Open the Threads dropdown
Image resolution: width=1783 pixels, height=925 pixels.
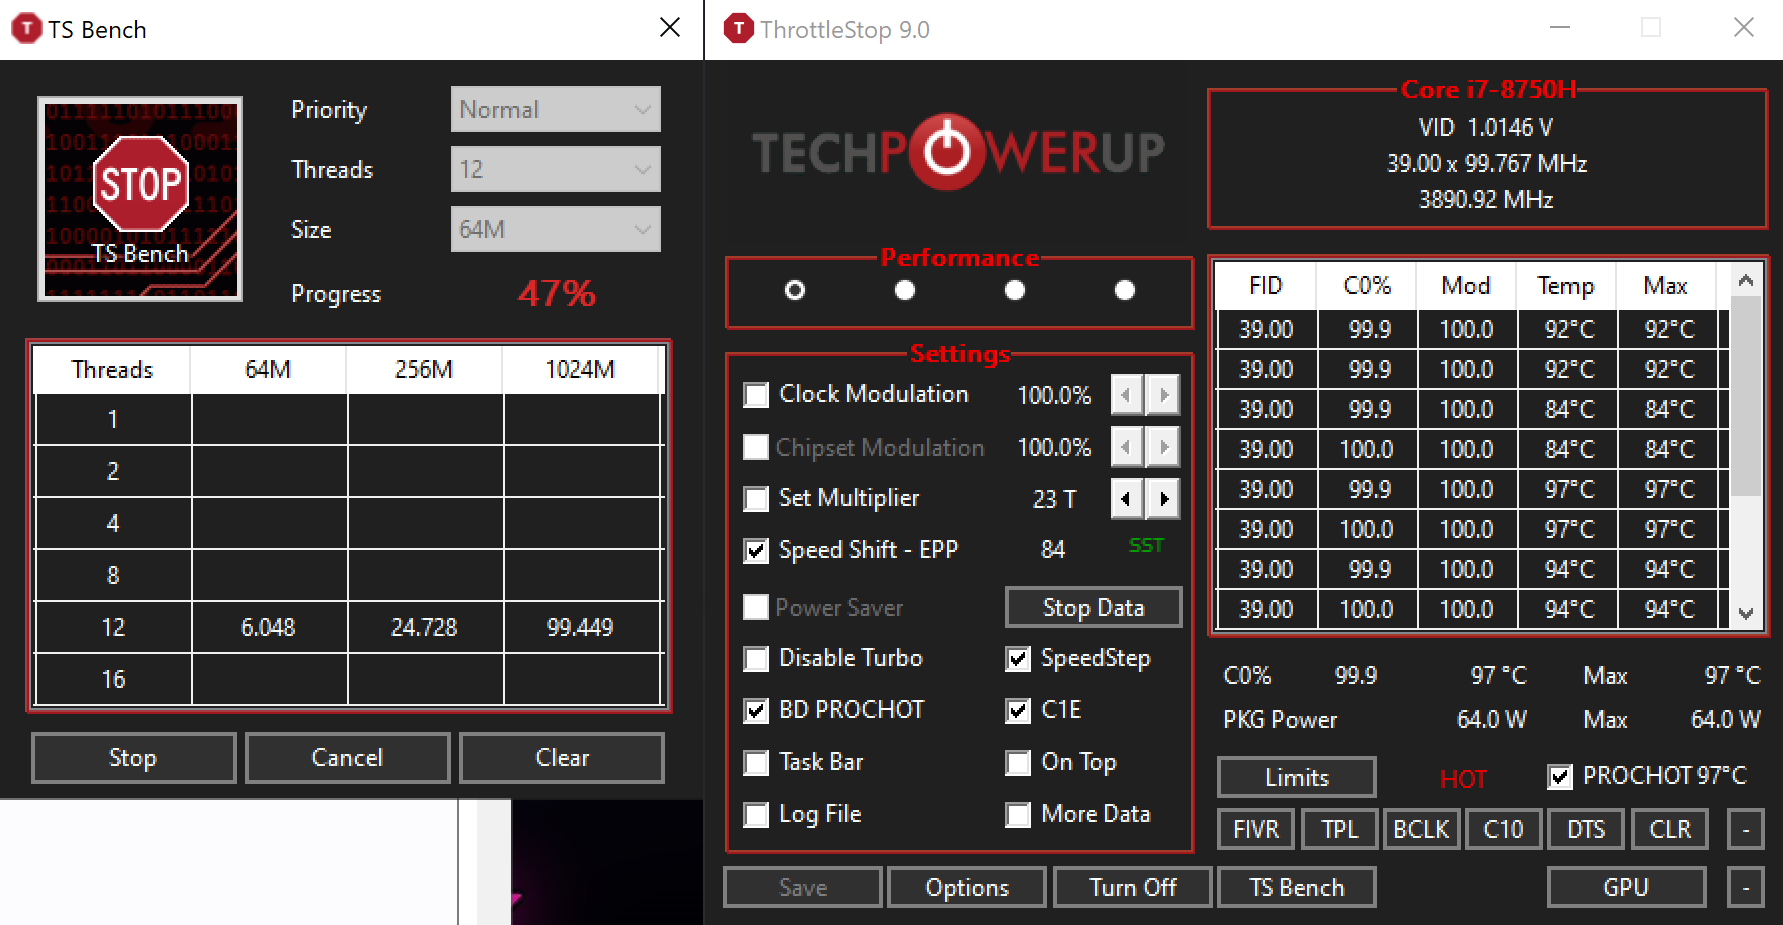click(556, 169)
